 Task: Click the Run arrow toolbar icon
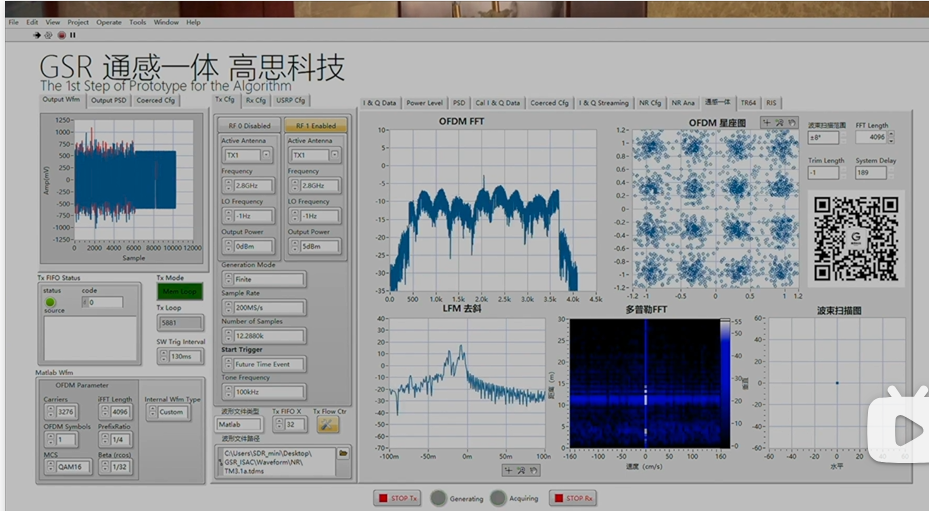37,36
